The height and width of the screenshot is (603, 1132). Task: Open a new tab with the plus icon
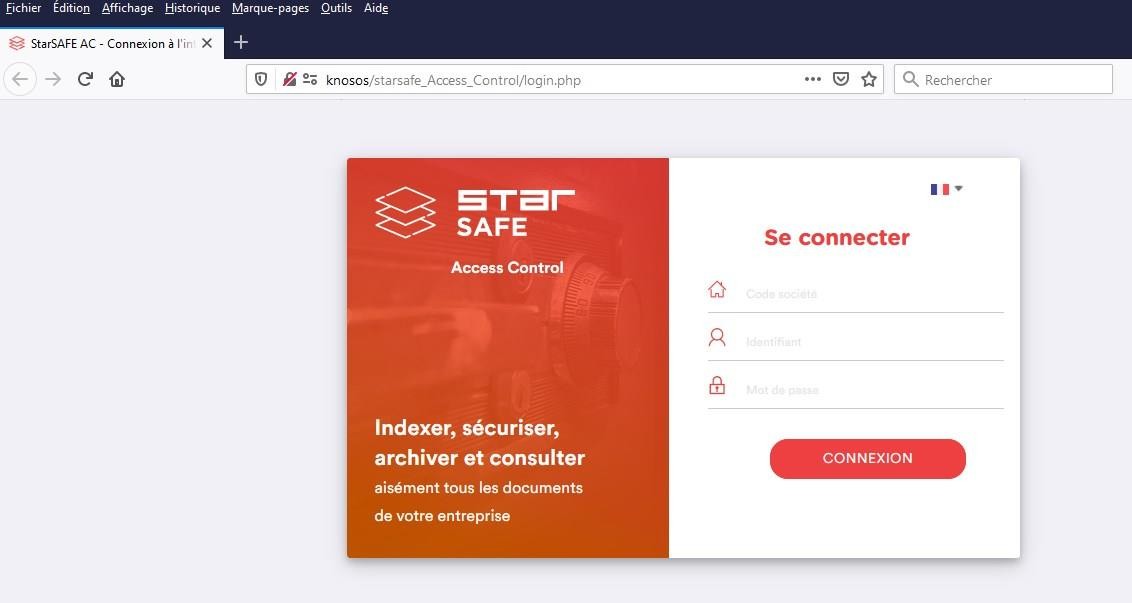pos(241,43)
